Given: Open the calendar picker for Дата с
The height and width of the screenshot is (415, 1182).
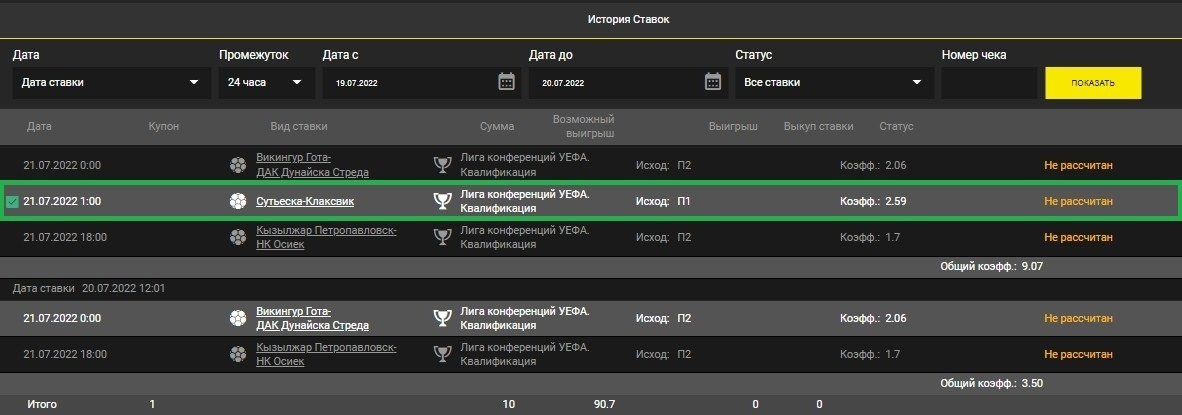Looking at the screenshot, I should point(506,82).
